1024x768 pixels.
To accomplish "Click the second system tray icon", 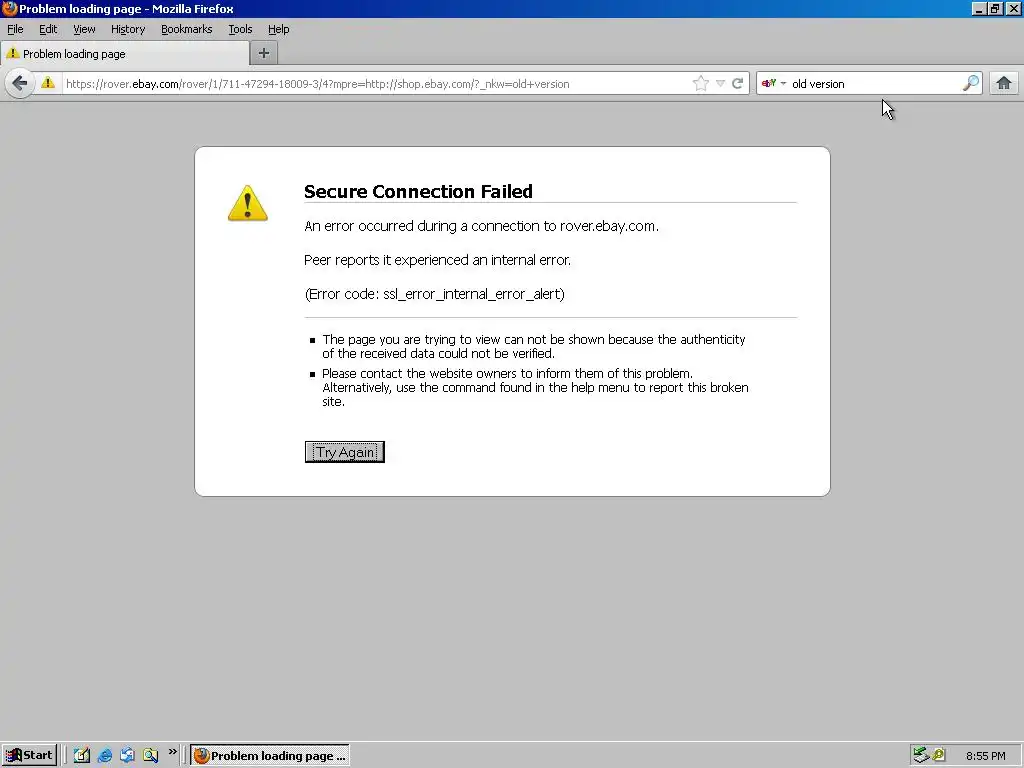I will pos(939,755).
